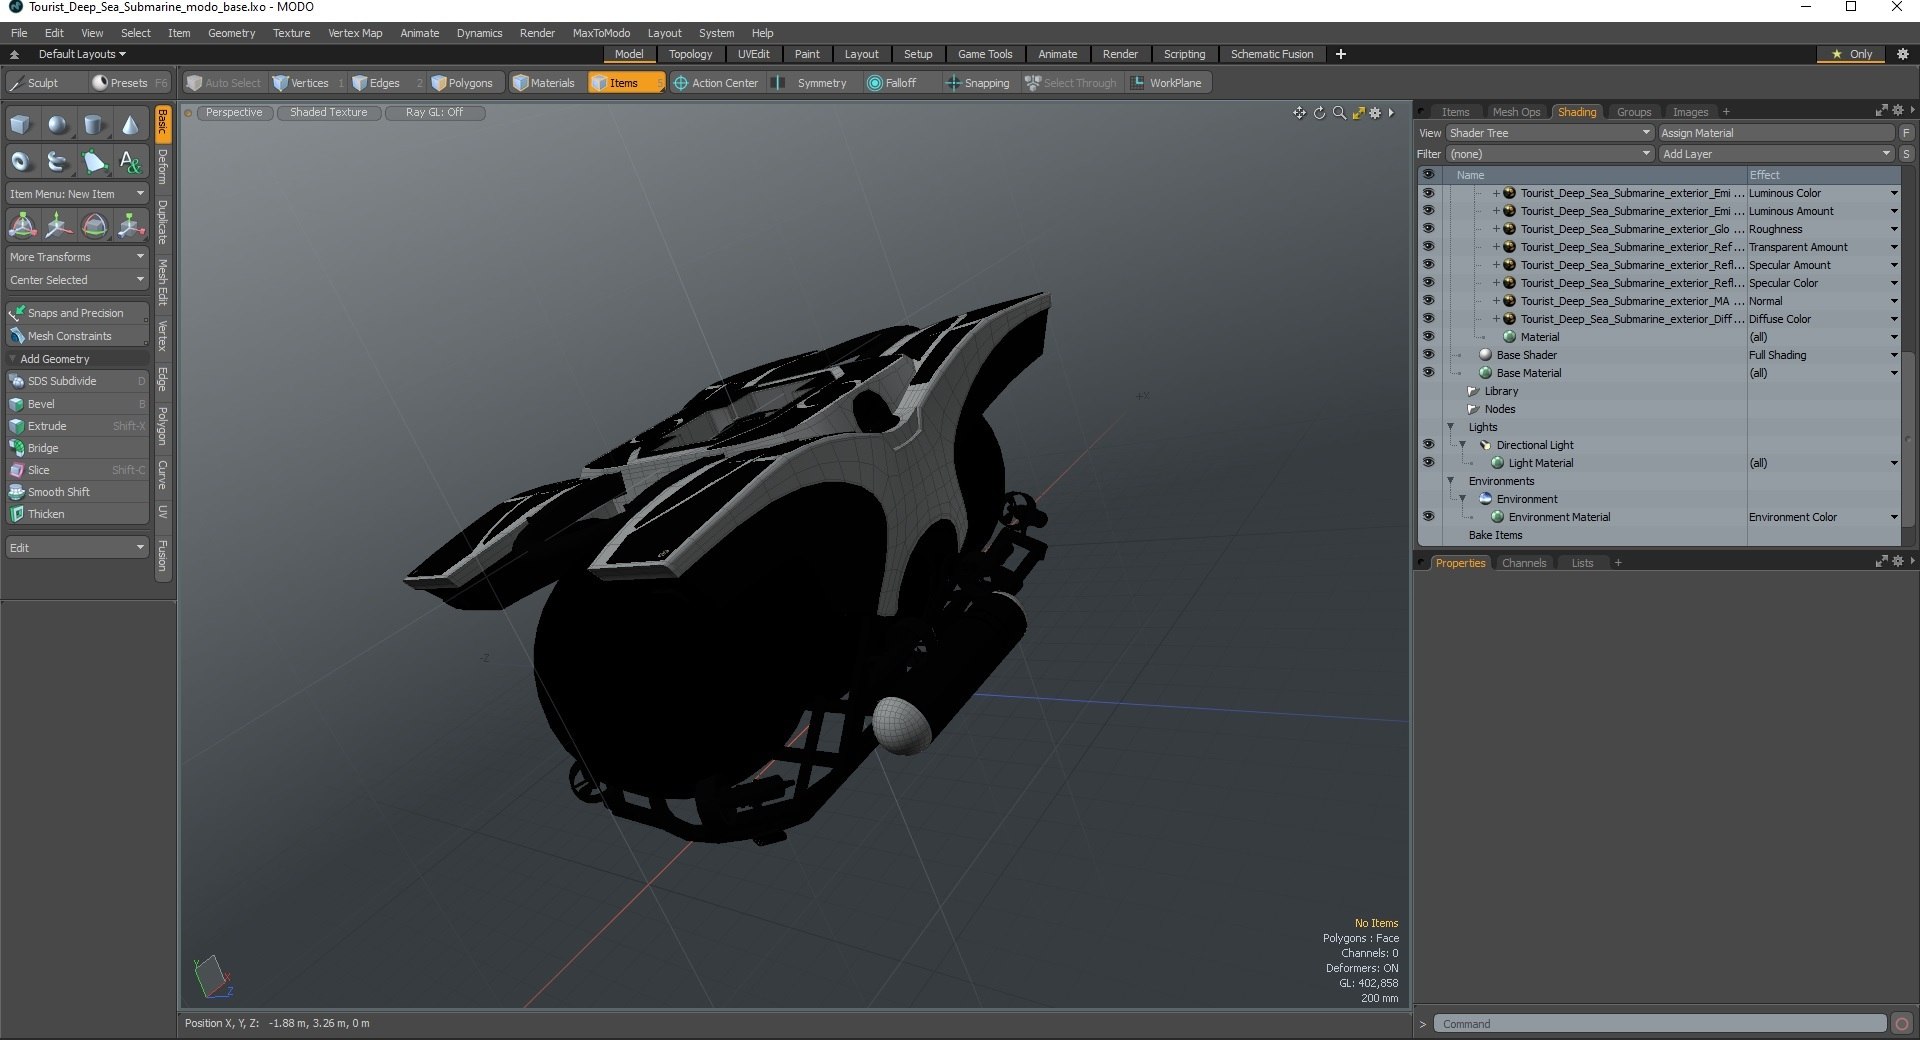Open the Vertex Map menu
Screen dimensions: 1920x1040
click(x=355, y=33)
